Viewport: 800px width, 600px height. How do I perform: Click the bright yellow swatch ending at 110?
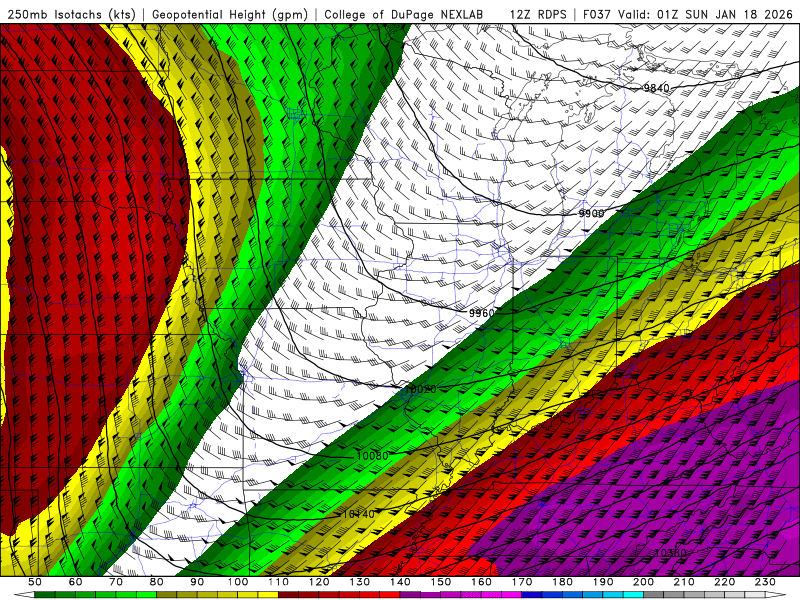click(x=268, y=595)
